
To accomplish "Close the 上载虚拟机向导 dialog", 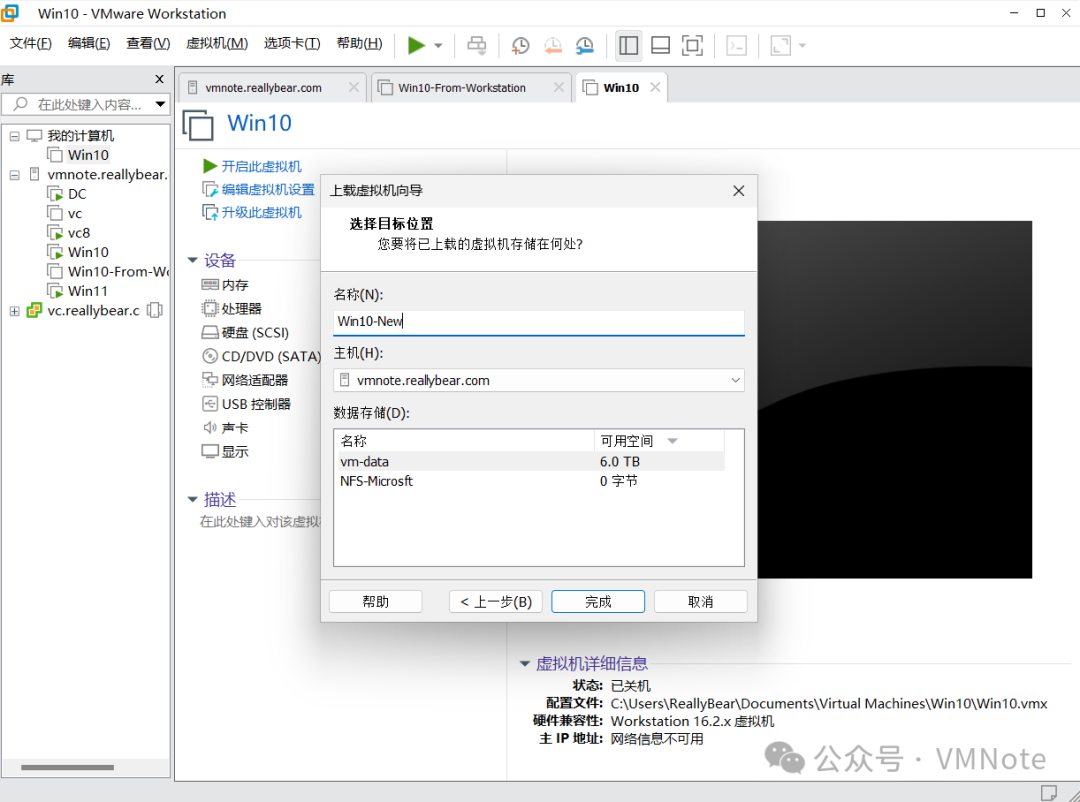I will [x=738, y=191].
